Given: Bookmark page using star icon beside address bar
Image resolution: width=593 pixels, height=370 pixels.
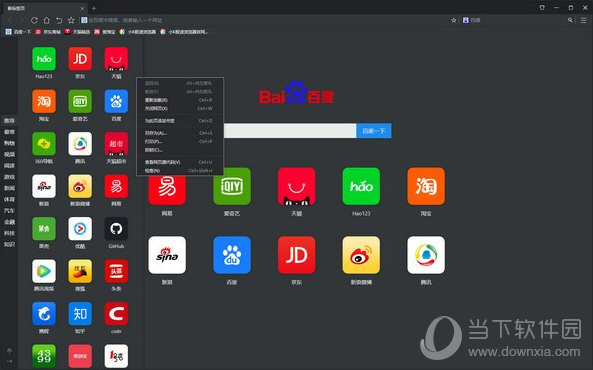Looking at the screenshot, I should click(71, 20).
